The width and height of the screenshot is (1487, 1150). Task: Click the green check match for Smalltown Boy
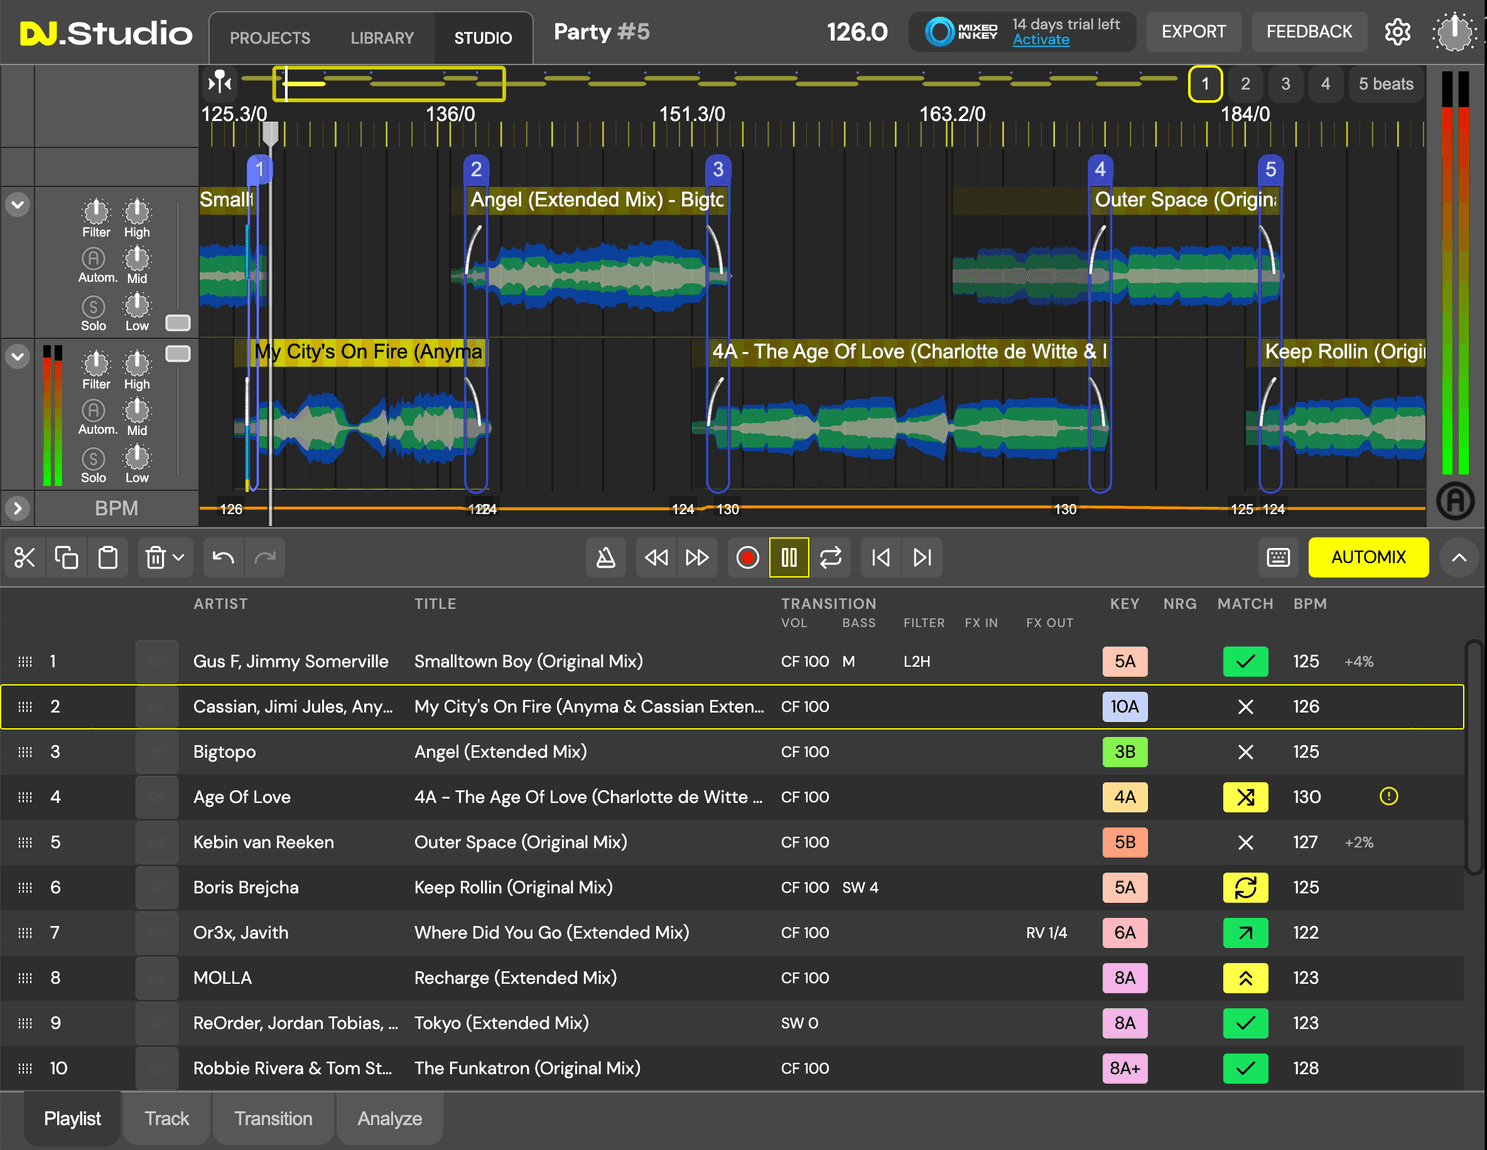point(1245,662)
